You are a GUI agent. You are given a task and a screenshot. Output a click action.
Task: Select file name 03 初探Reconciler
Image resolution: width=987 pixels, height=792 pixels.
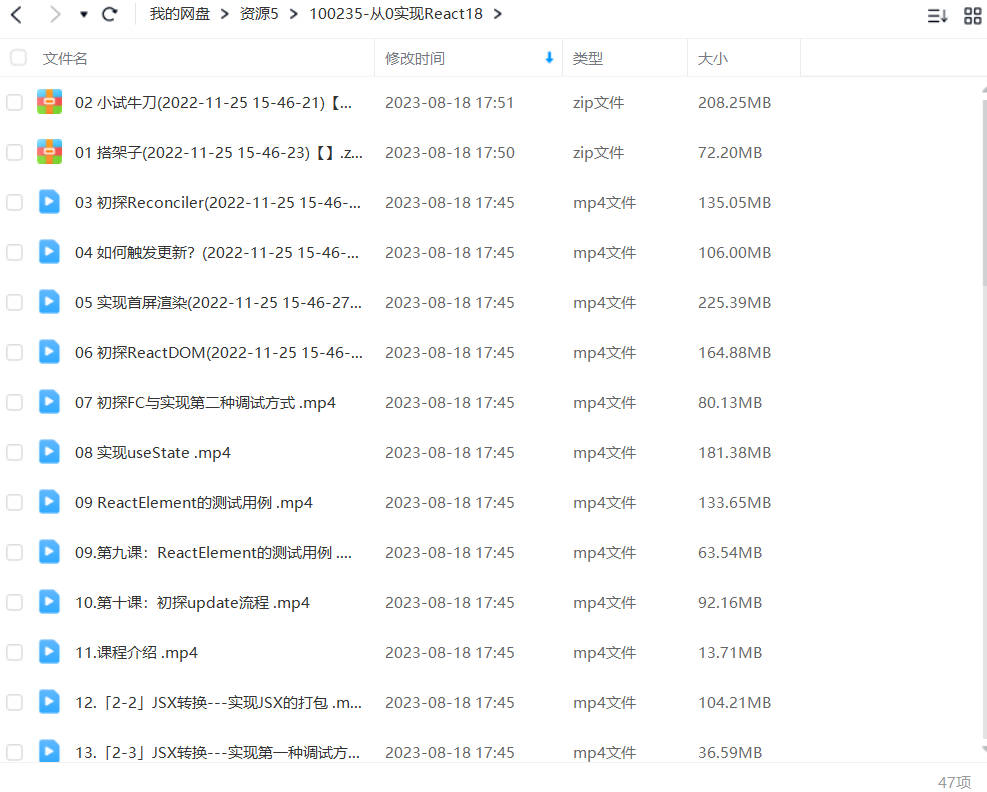(x=218, y=203)
